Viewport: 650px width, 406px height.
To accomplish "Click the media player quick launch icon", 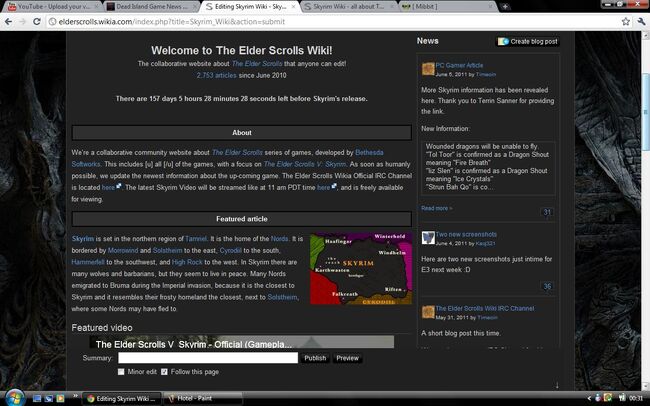I will [60, 399].
